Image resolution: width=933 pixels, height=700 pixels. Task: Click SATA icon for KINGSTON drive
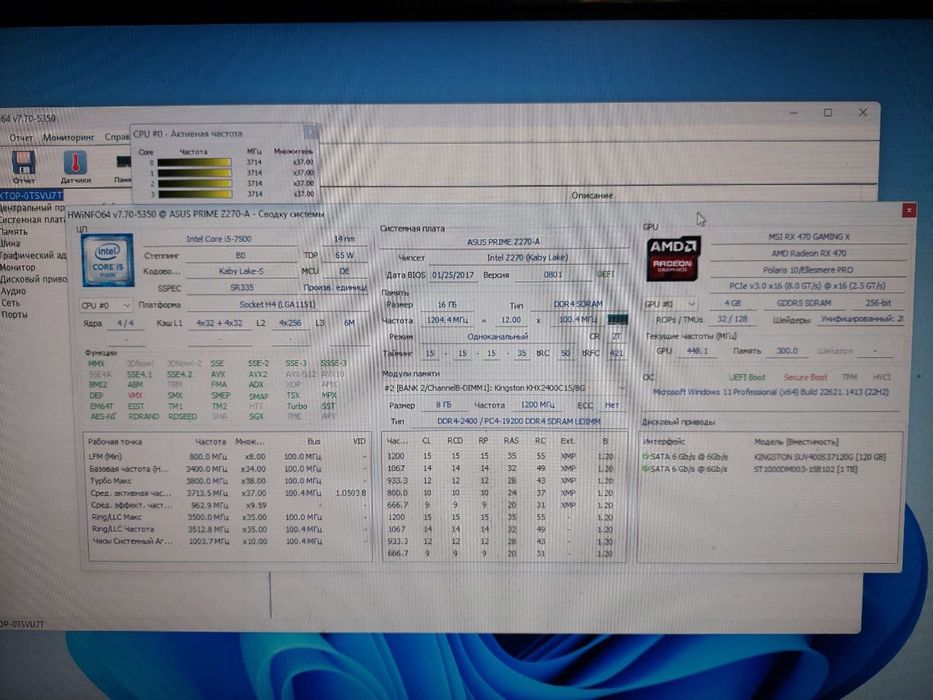point(645,457)
